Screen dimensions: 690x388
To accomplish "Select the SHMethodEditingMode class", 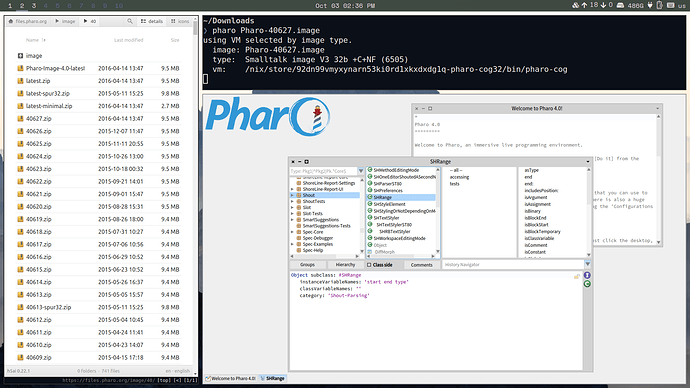I will click(396, 170).
